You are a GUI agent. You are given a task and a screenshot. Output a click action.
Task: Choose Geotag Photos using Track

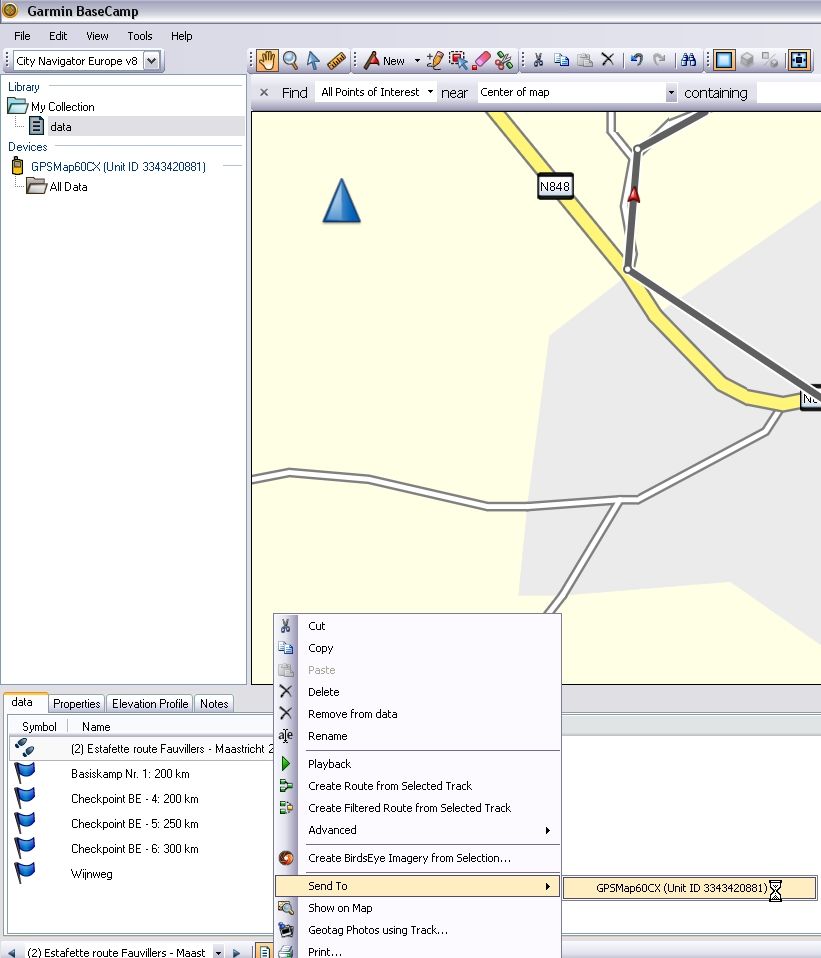point(417,931)
